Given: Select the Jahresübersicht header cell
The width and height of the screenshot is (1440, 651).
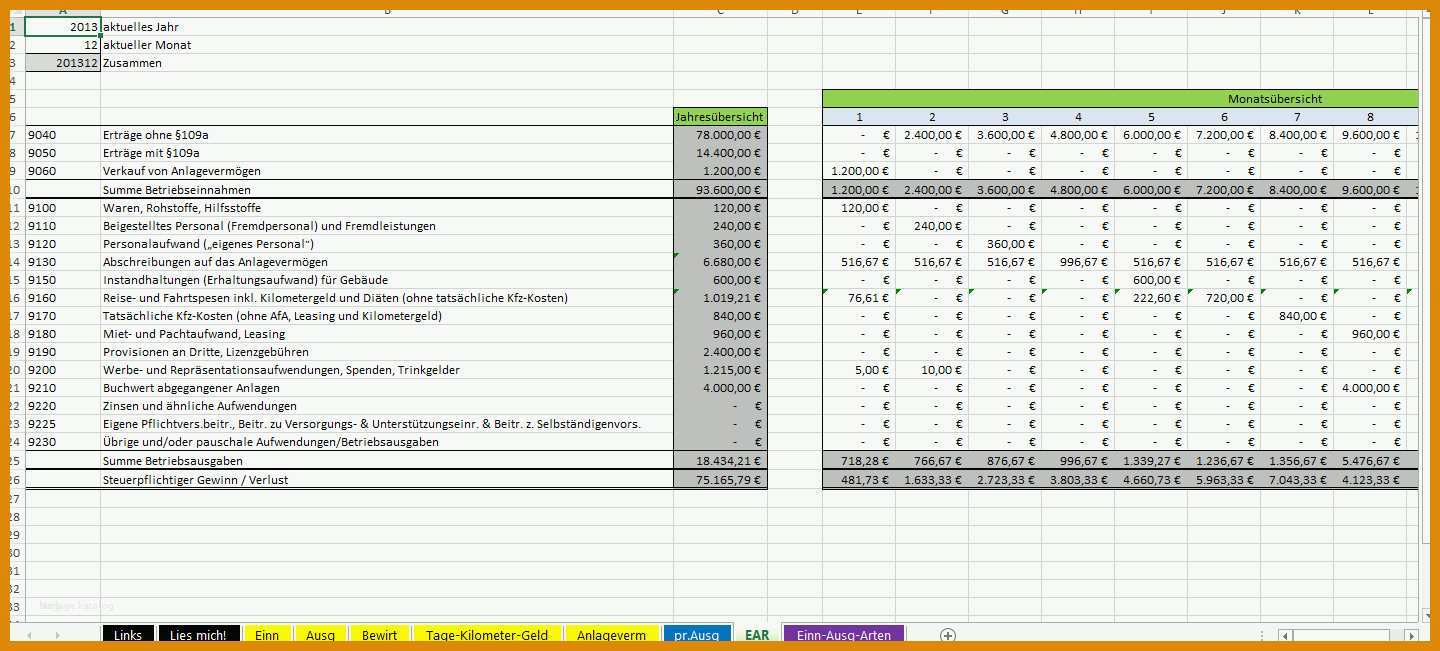Looking at the screenshot, I should tap(720, 117).
